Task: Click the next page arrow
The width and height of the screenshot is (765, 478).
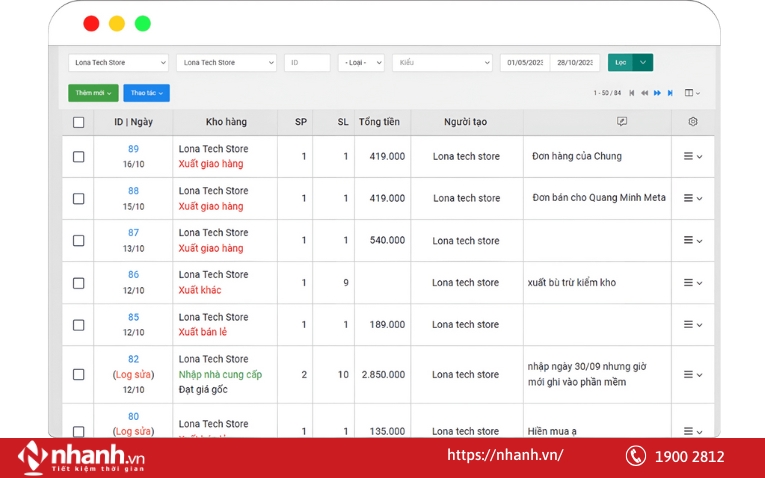Action: click(x=657, y=93)
